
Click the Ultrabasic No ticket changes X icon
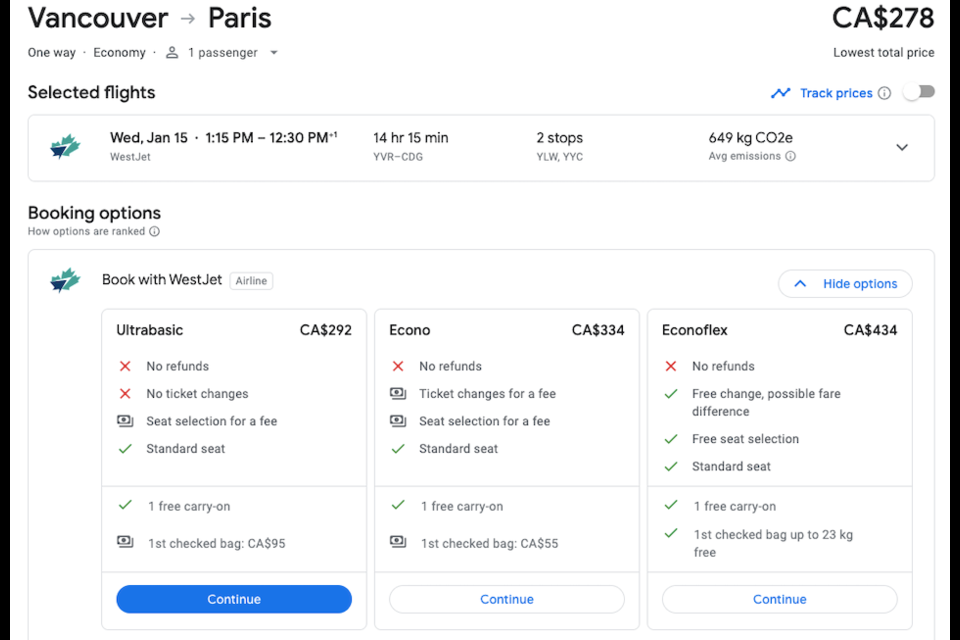click(x=125, y=394)
